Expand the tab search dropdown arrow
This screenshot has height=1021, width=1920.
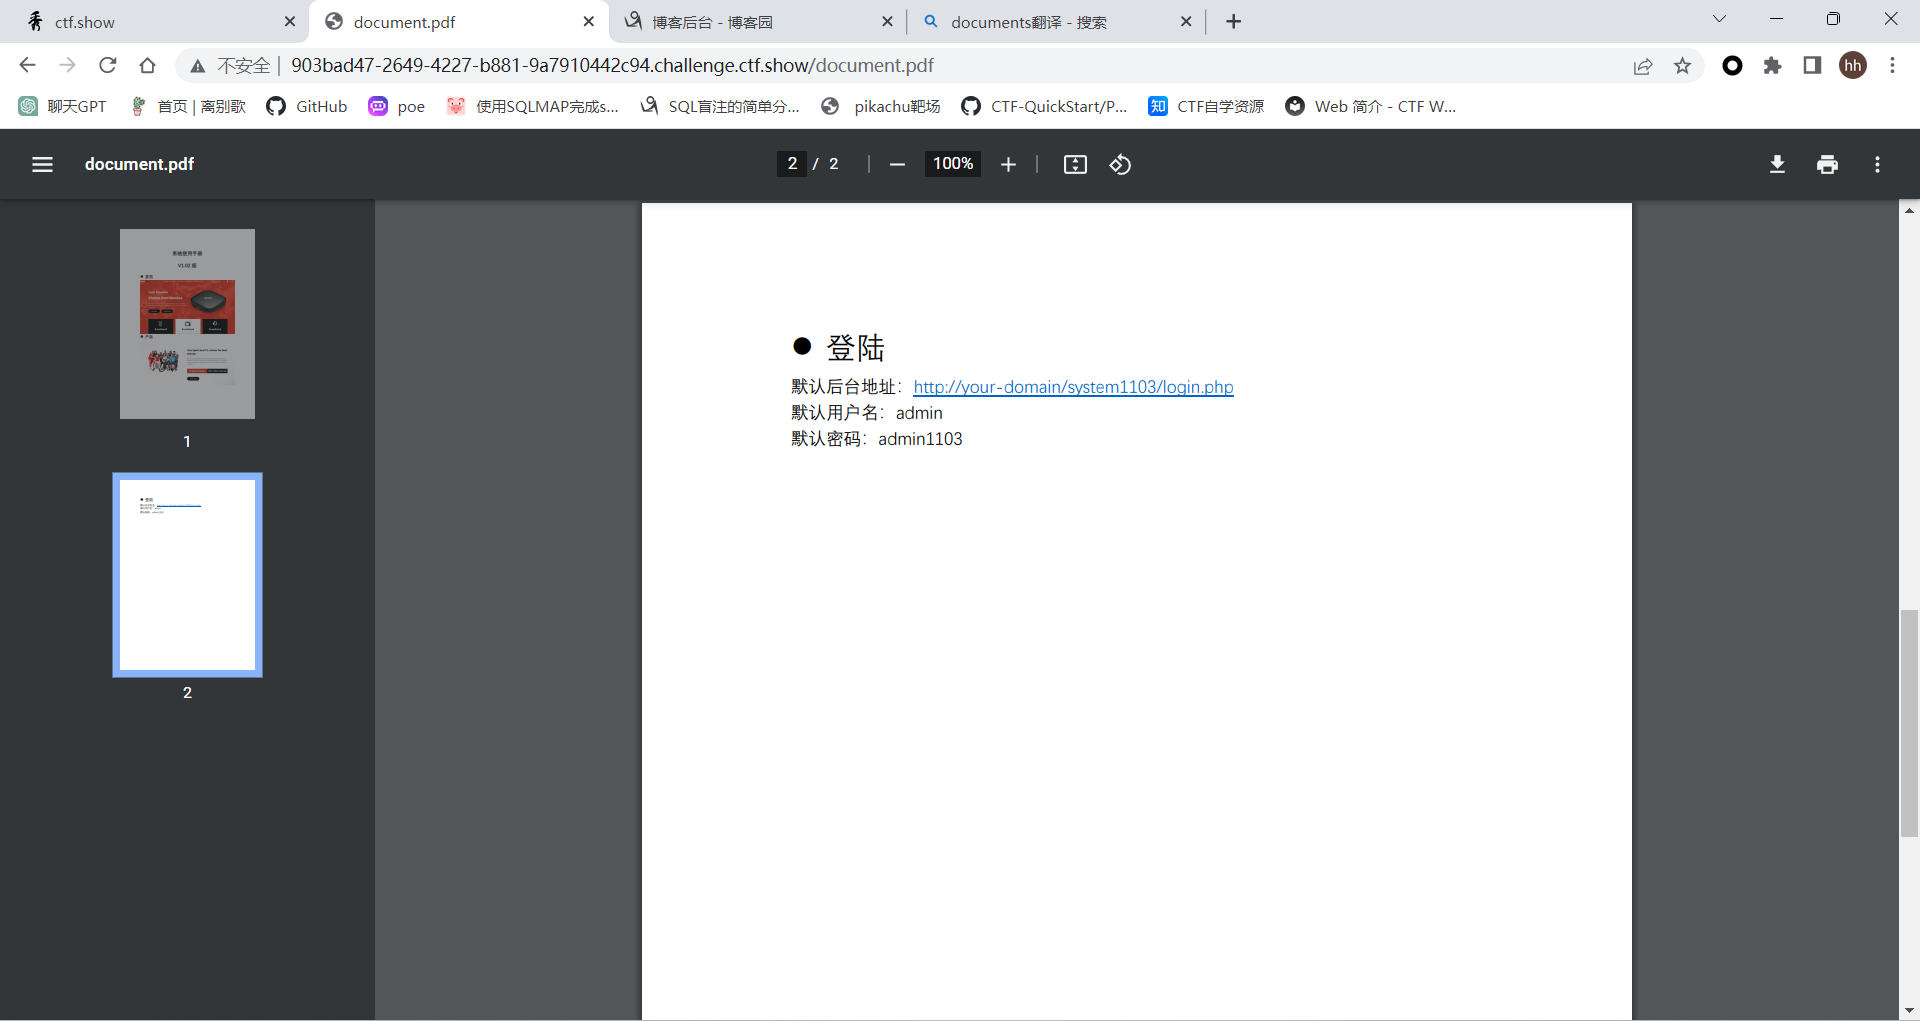coord(1719,19)
